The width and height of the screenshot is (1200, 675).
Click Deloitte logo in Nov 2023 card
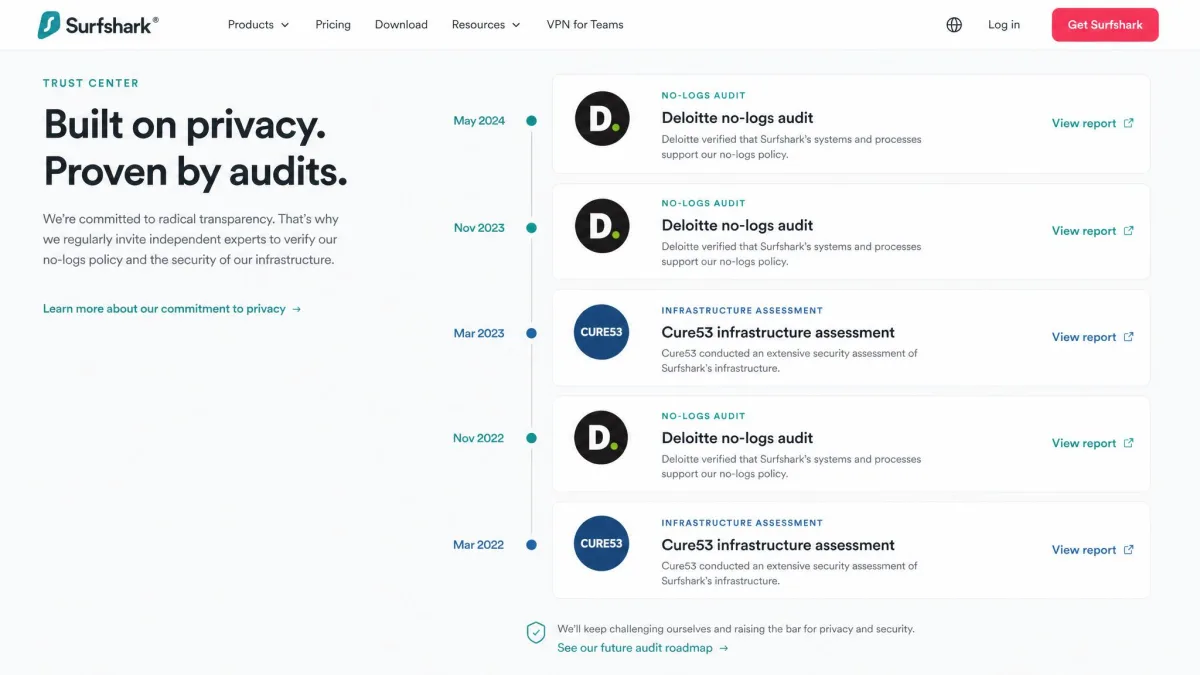click(602, 226)
